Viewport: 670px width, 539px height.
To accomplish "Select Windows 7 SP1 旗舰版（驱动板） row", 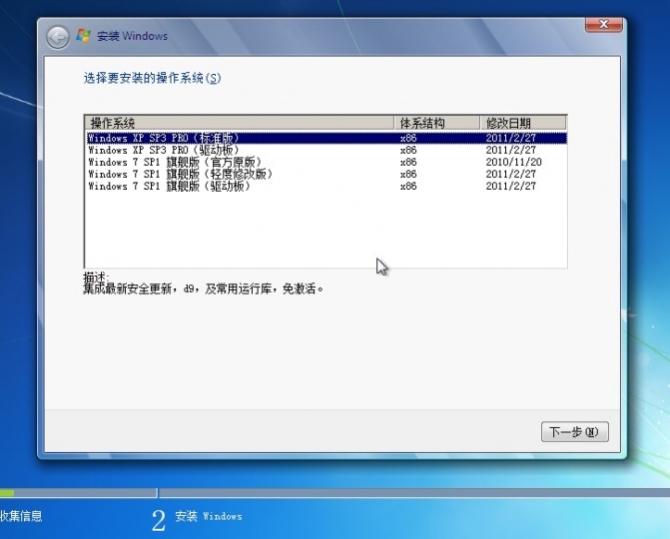I will coord(327,186).
